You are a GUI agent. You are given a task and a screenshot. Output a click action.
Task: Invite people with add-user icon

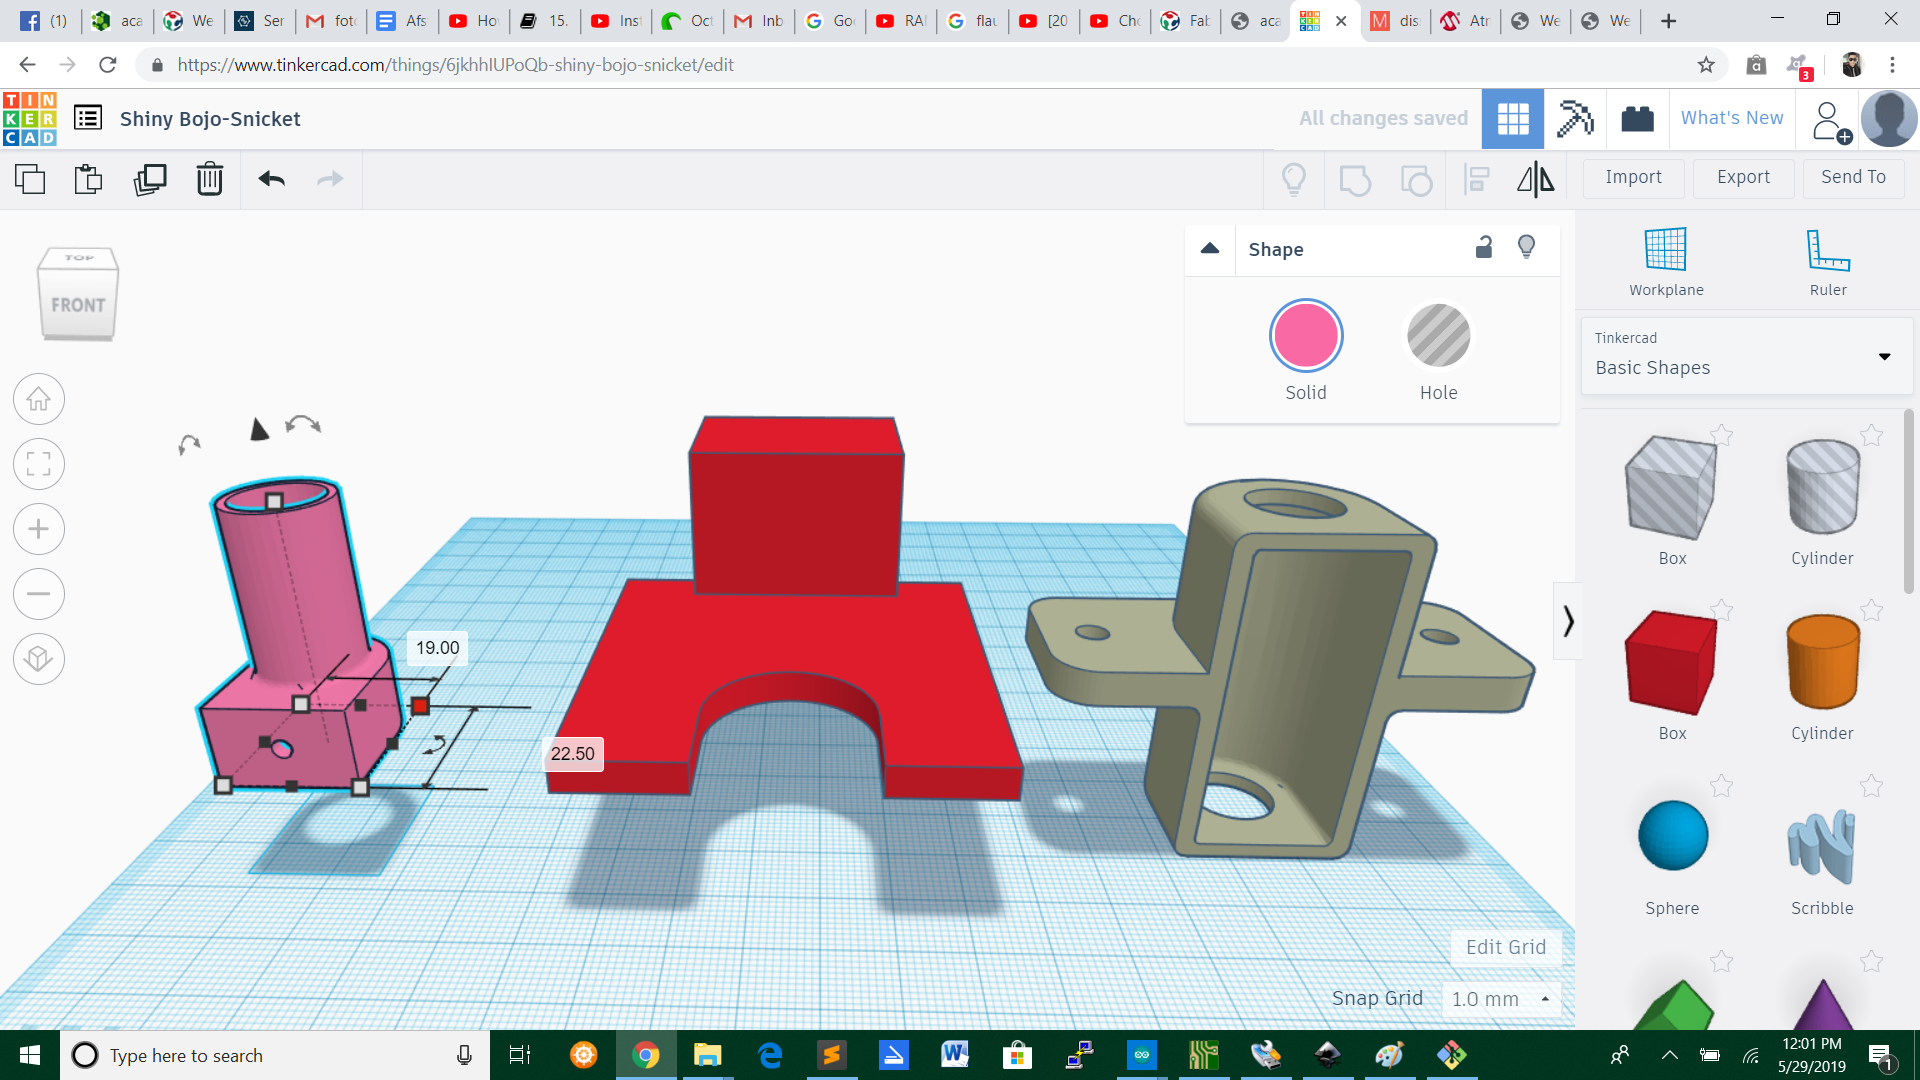(x=1830, y=121)
